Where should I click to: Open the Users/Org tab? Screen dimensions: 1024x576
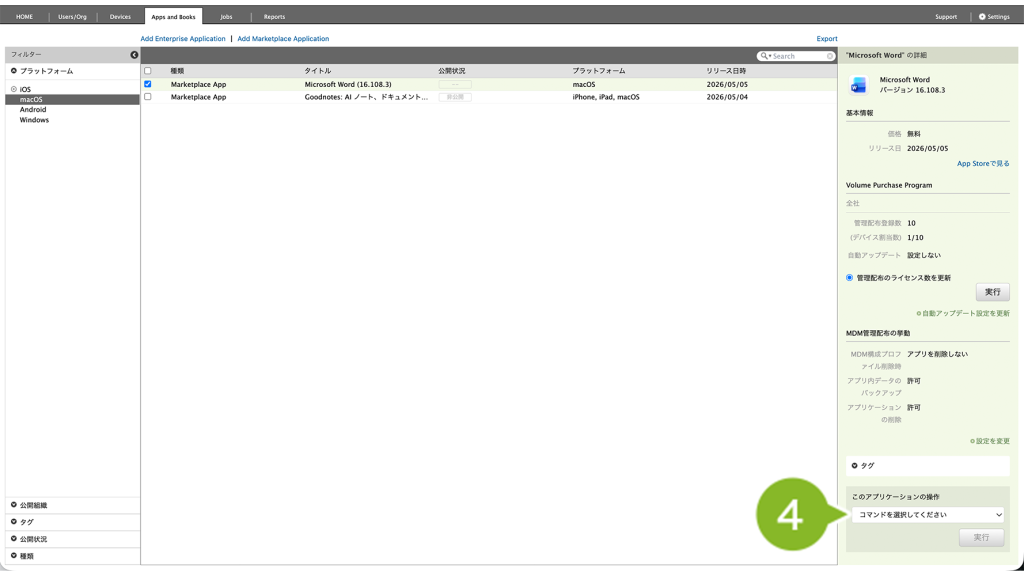72,16
